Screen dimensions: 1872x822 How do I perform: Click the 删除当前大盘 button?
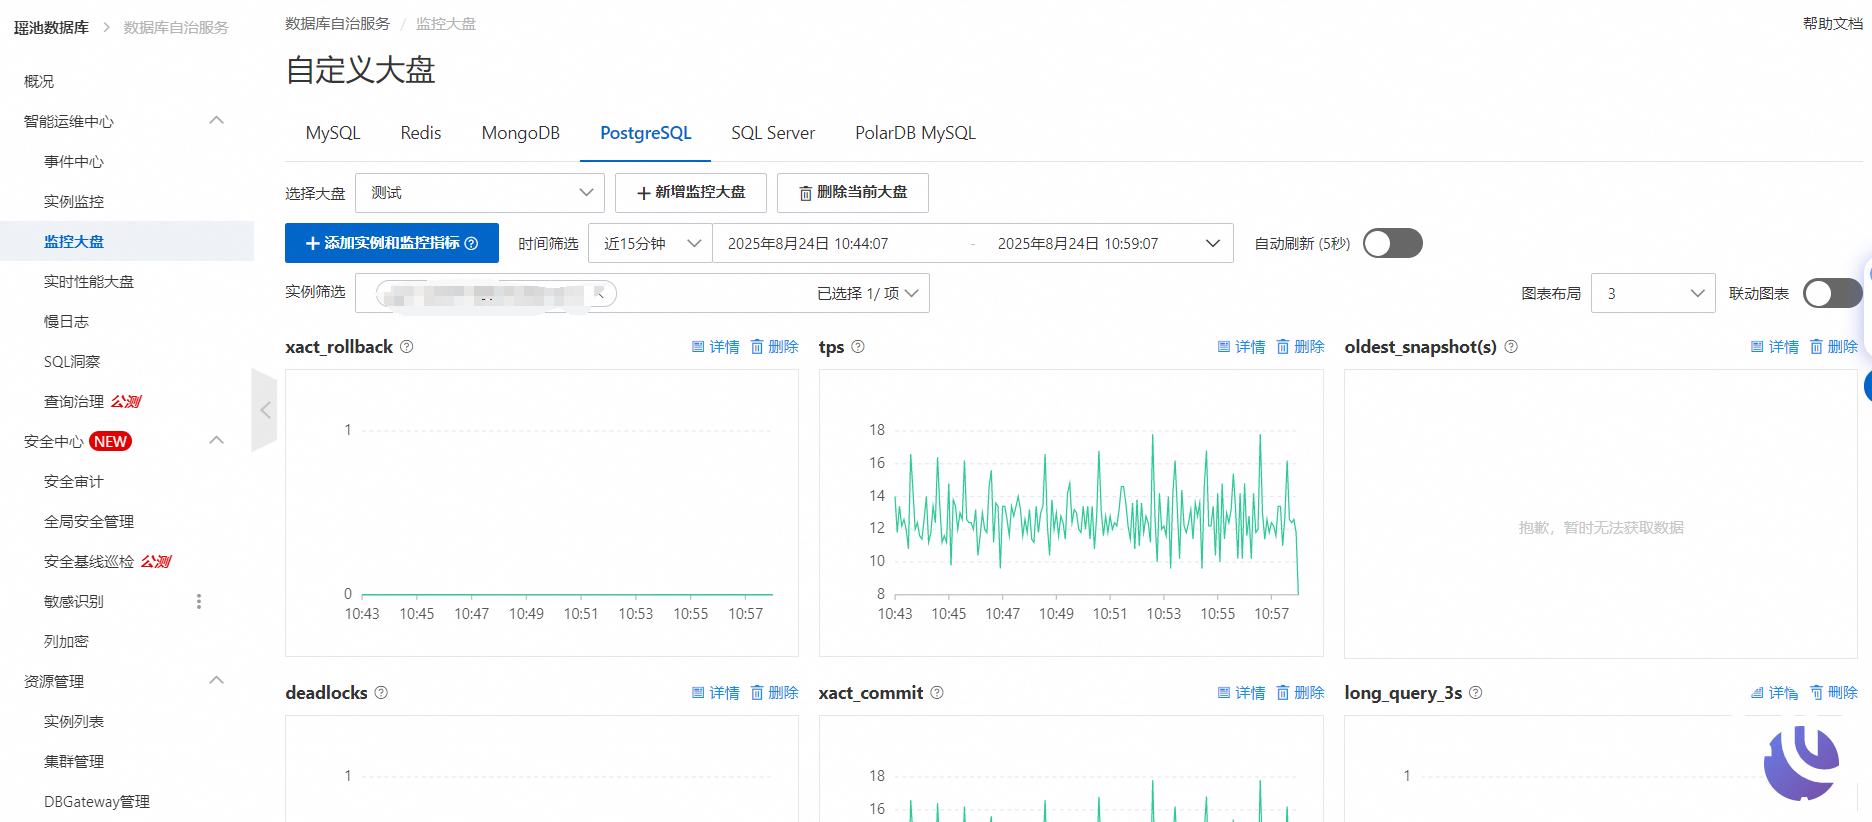coord(853,193)
